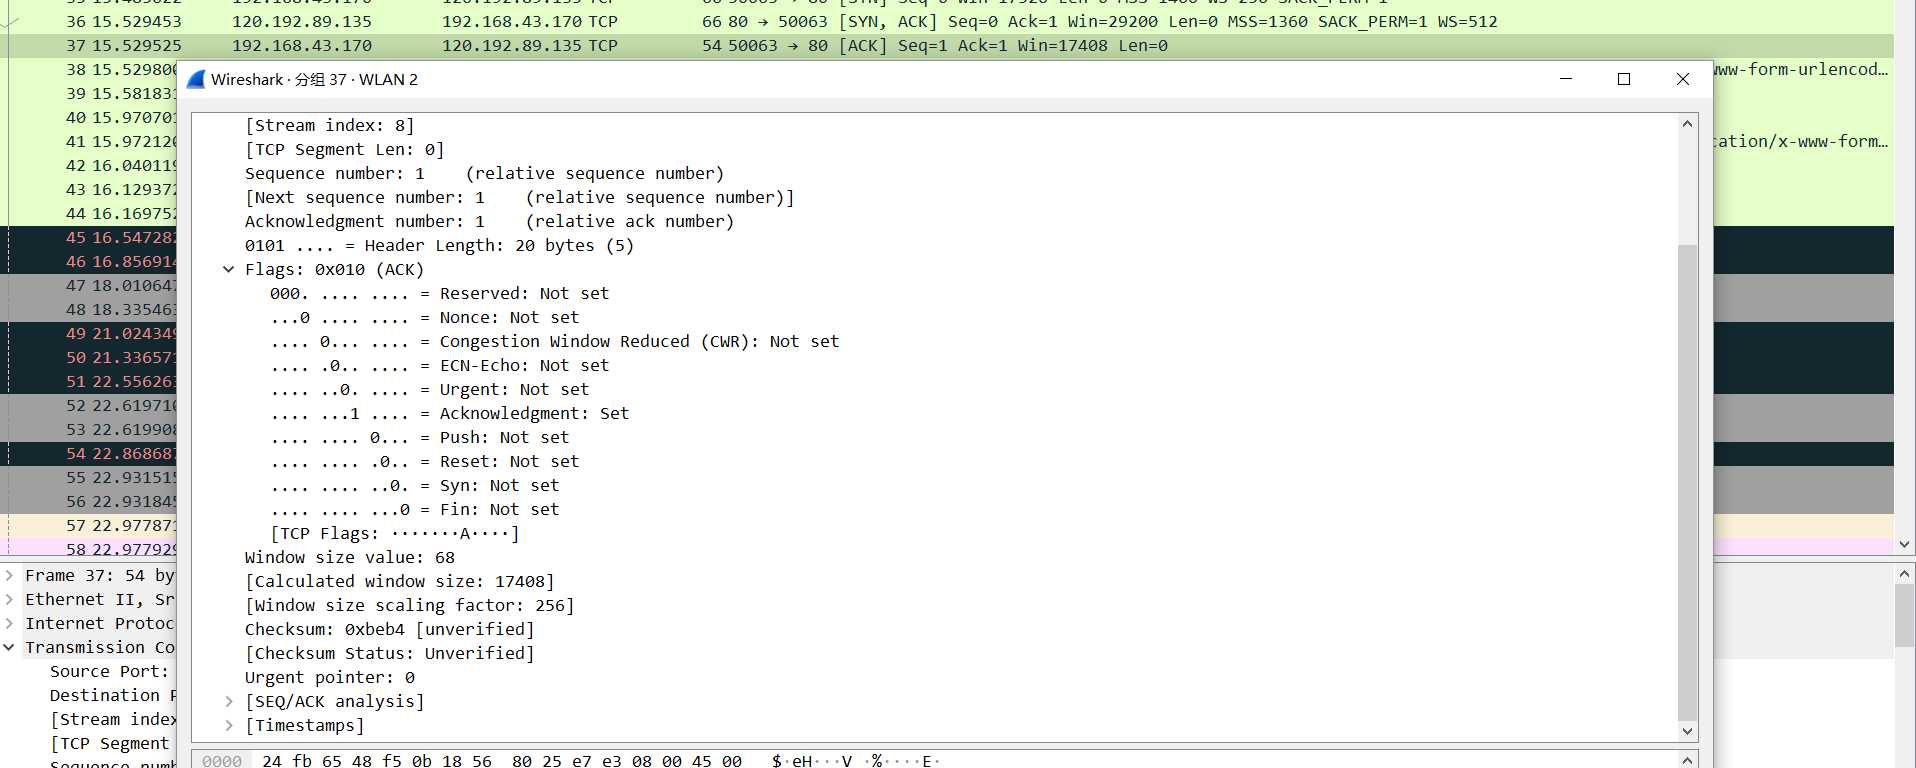The height and width of the screenshot is (768, 1916).
Task: Select packet 37 ACK row in list
Action: pyautogui.click(x=947, y=45)
